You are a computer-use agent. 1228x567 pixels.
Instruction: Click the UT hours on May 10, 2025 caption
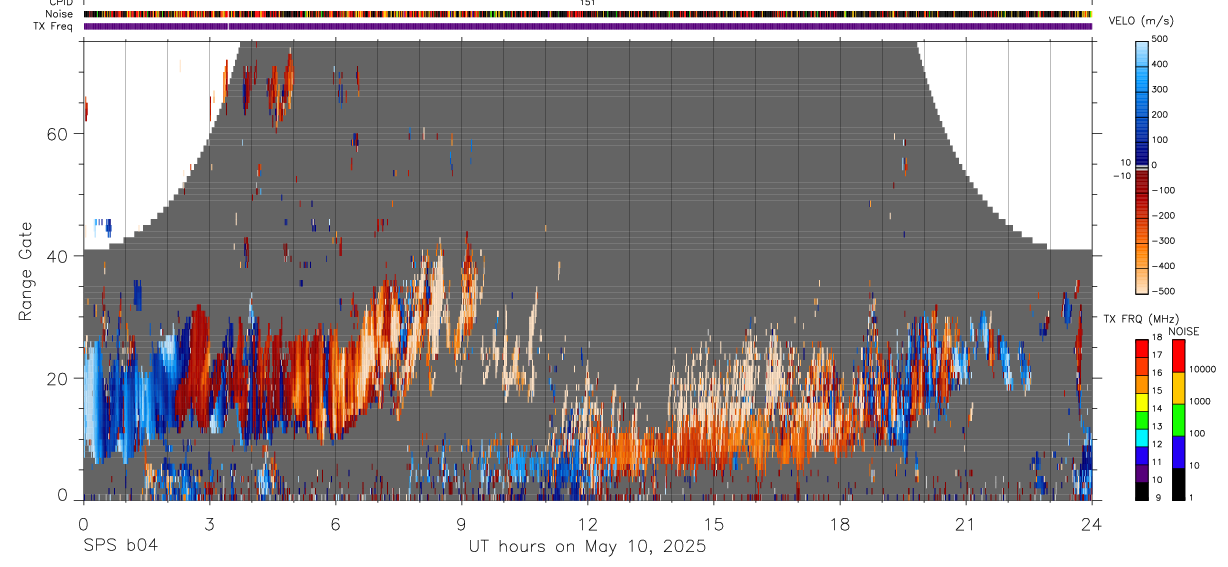[x=587, y=546]
